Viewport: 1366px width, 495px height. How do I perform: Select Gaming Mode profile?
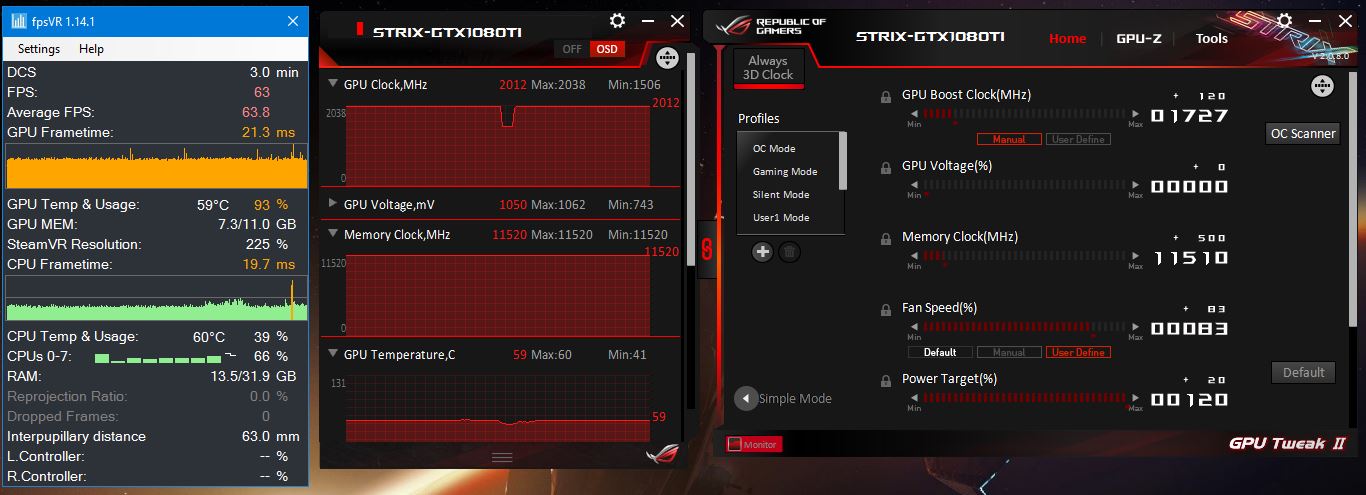click(785, 172)
